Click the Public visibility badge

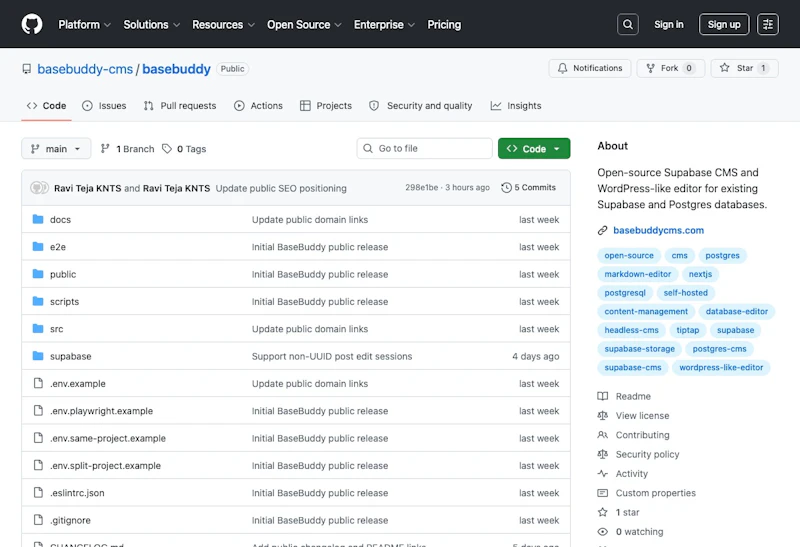pyautogui.click(x=232, y=69)
